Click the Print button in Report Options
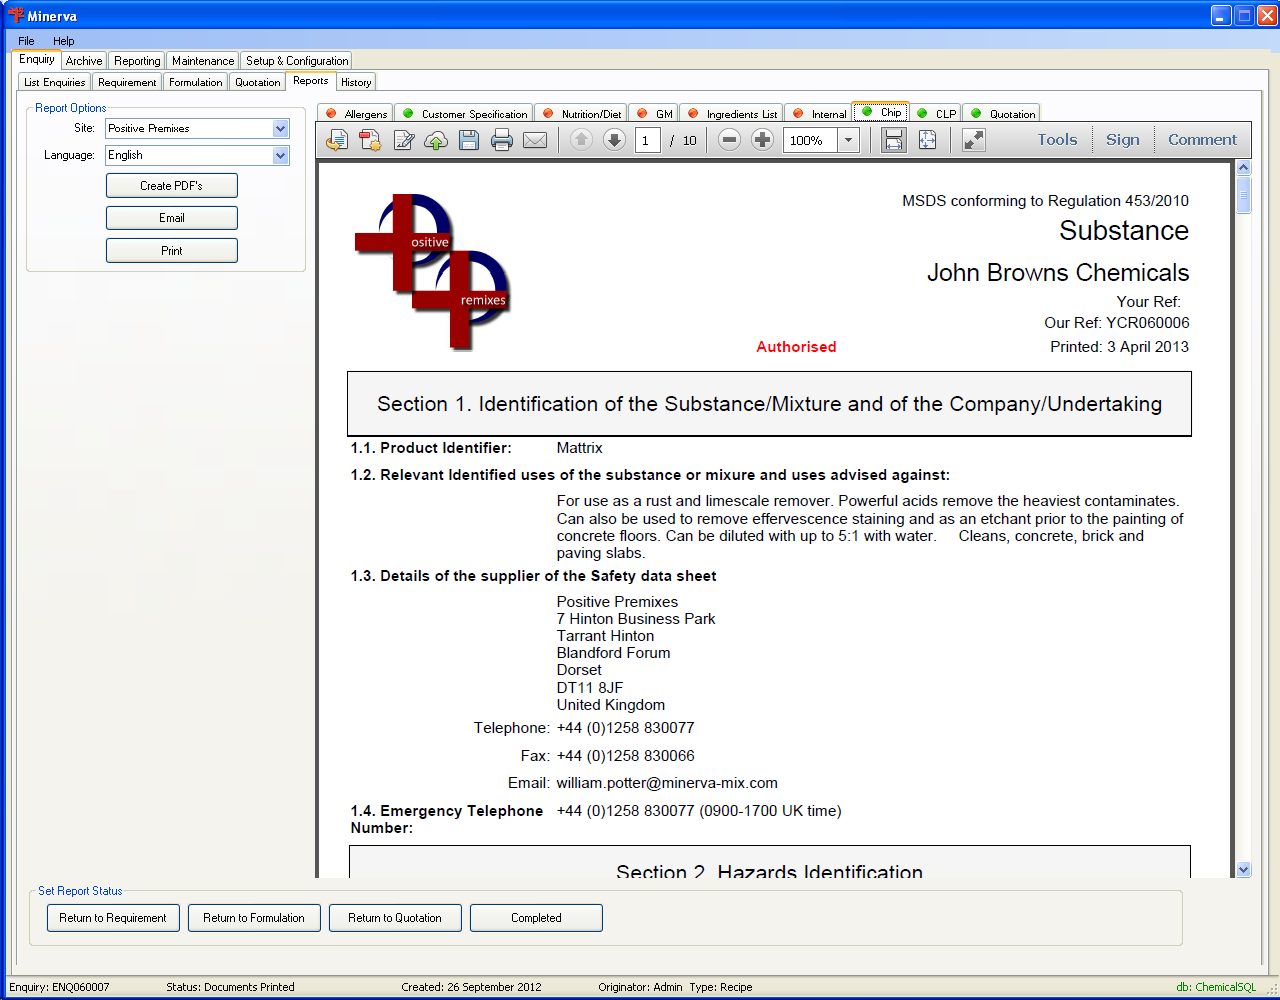 coord(172,251)
